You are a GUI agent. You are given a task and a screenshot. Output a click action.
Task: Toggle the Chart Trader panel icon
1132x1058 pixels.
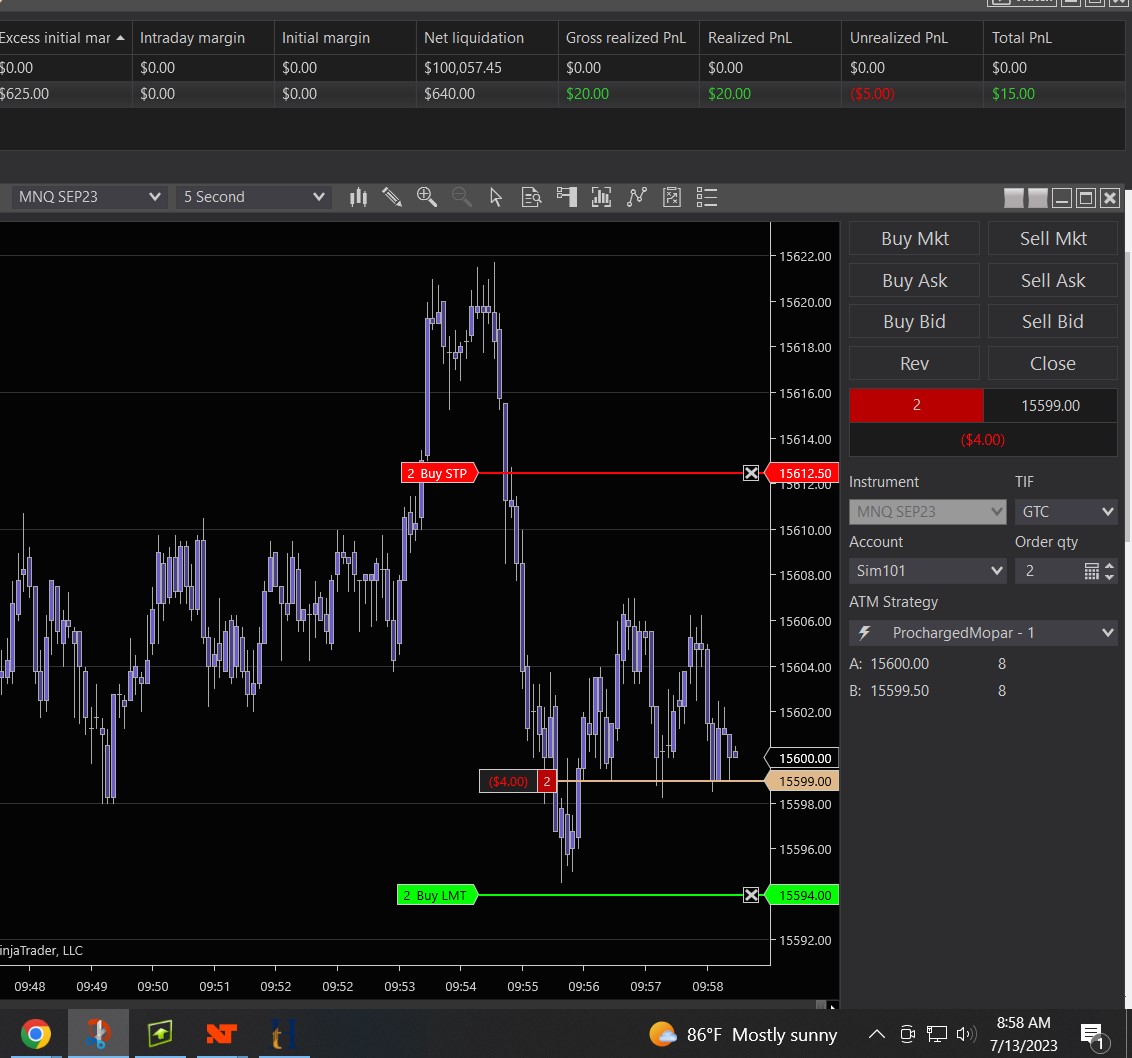click(x=567, y=197)
